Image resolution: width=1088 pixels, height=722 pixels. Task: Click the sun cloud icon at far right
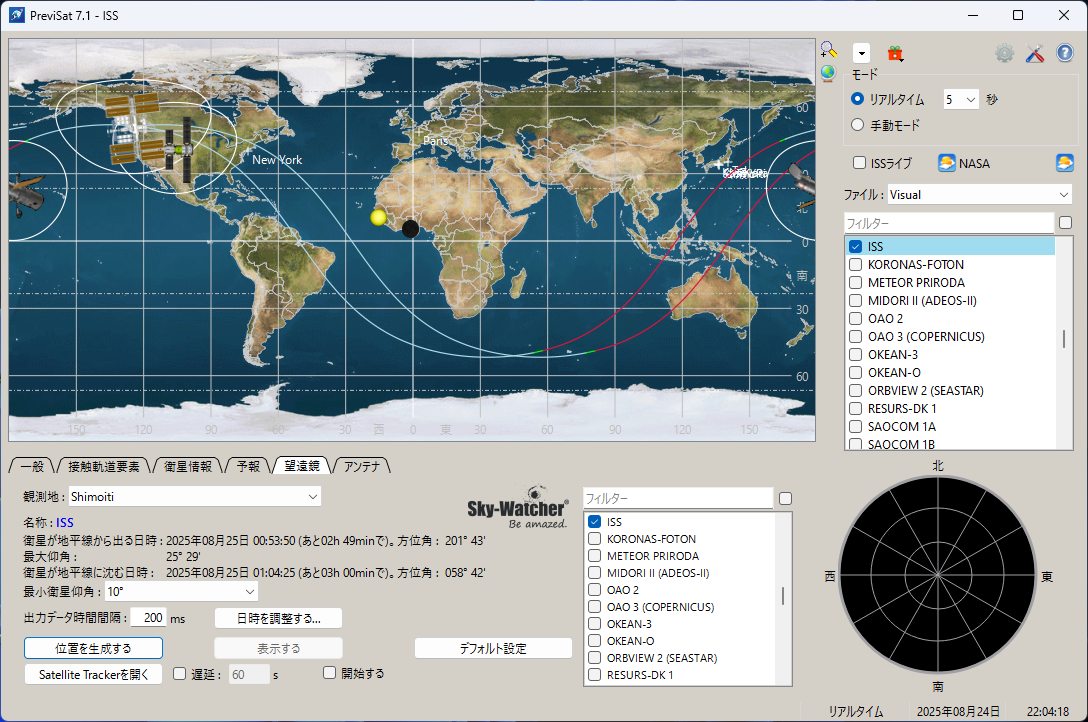click(x=1064, y=163)
